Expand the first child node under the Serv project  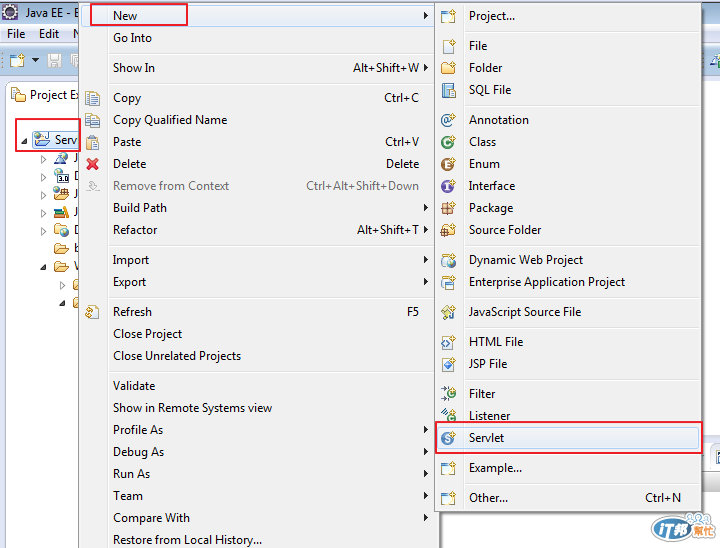(44, 159)
